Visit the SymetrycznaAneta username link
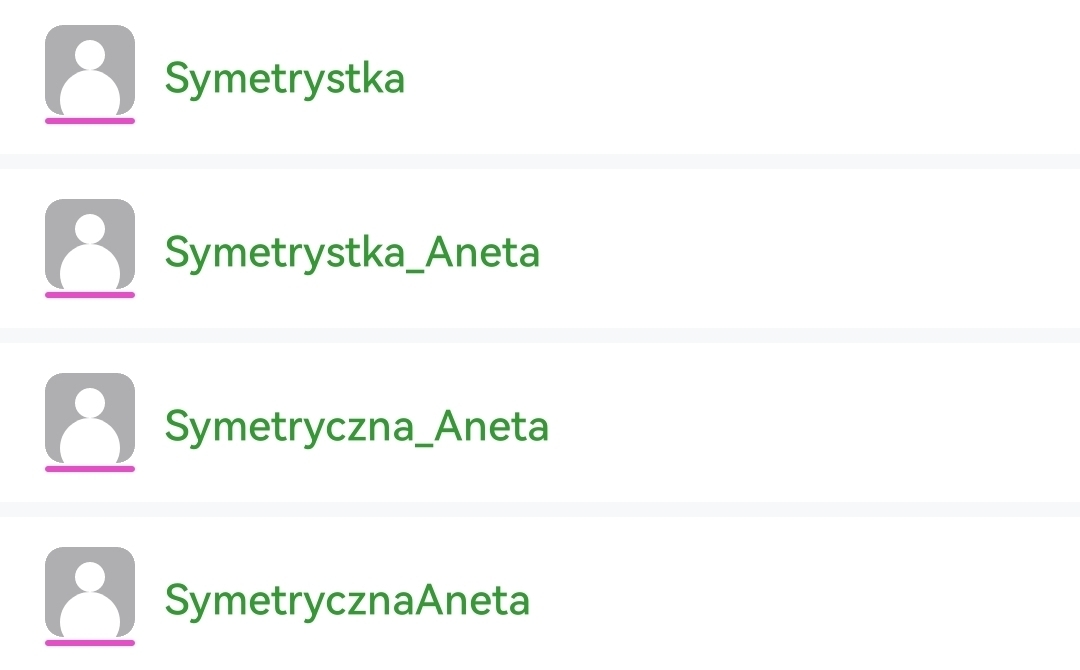The width and height of the screenshot is (1080, 670). 347,601
